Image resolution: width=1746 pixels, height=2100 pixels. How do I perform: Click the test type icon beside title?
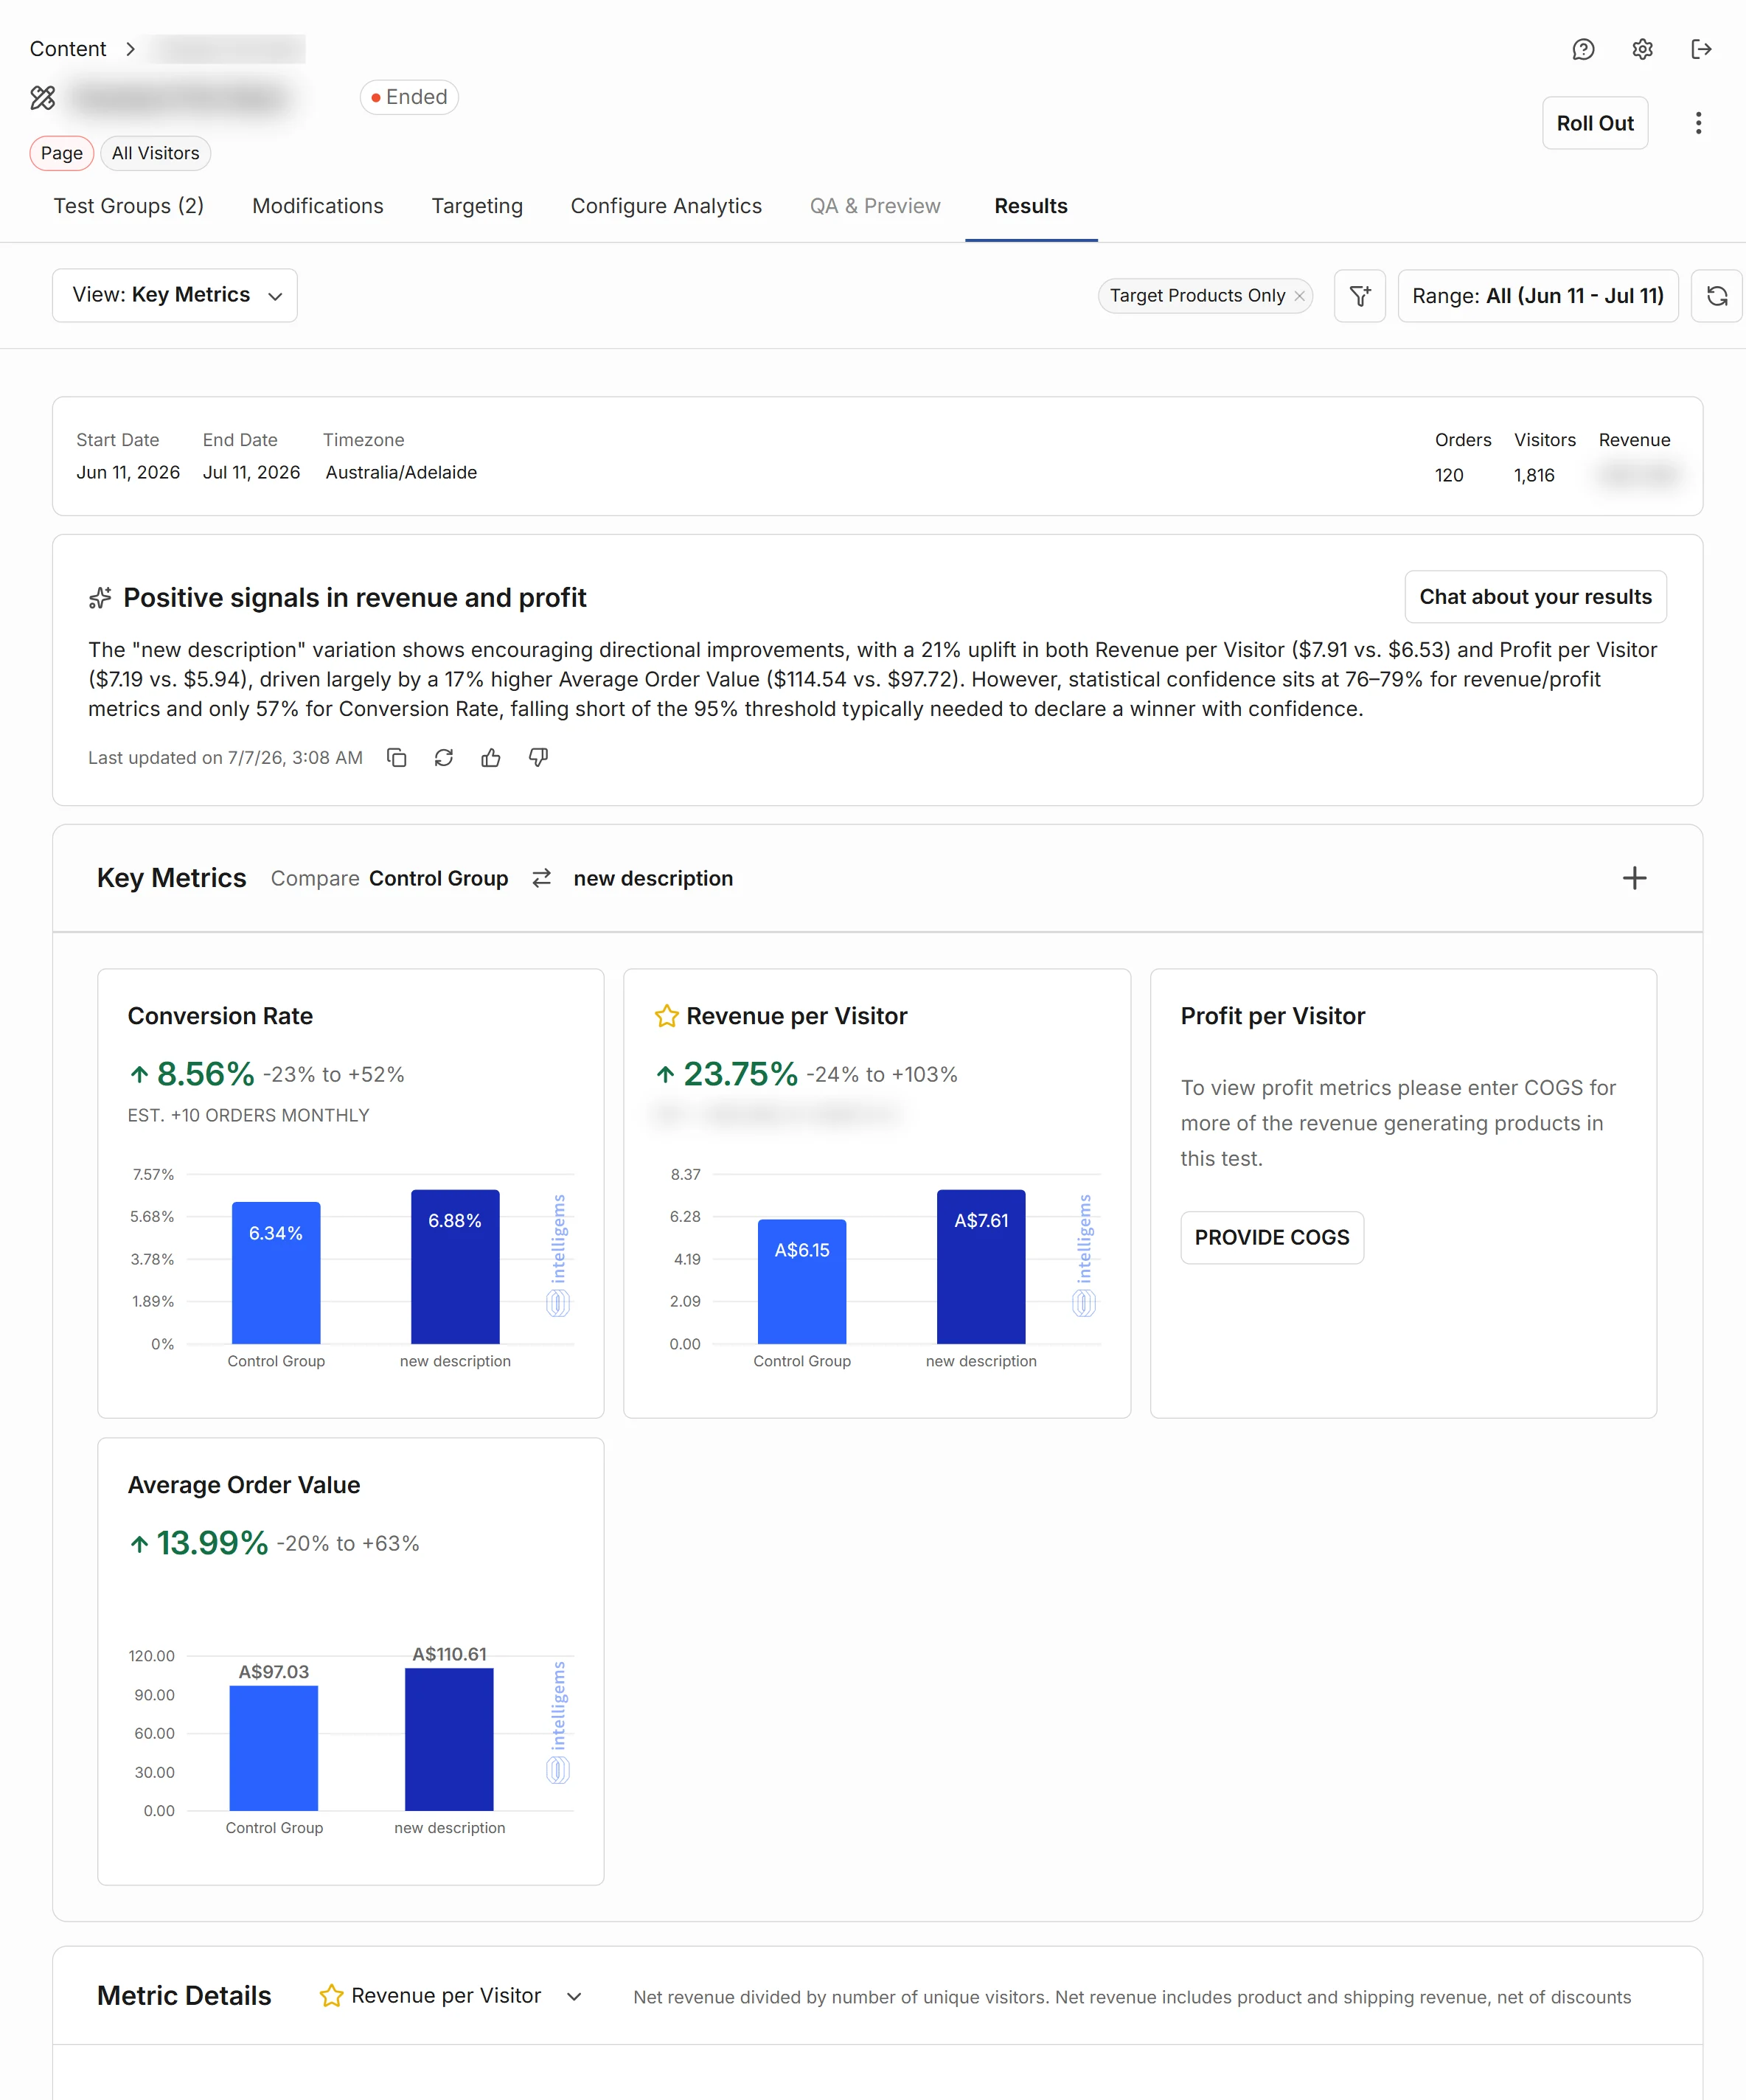[x=43, y=97]
